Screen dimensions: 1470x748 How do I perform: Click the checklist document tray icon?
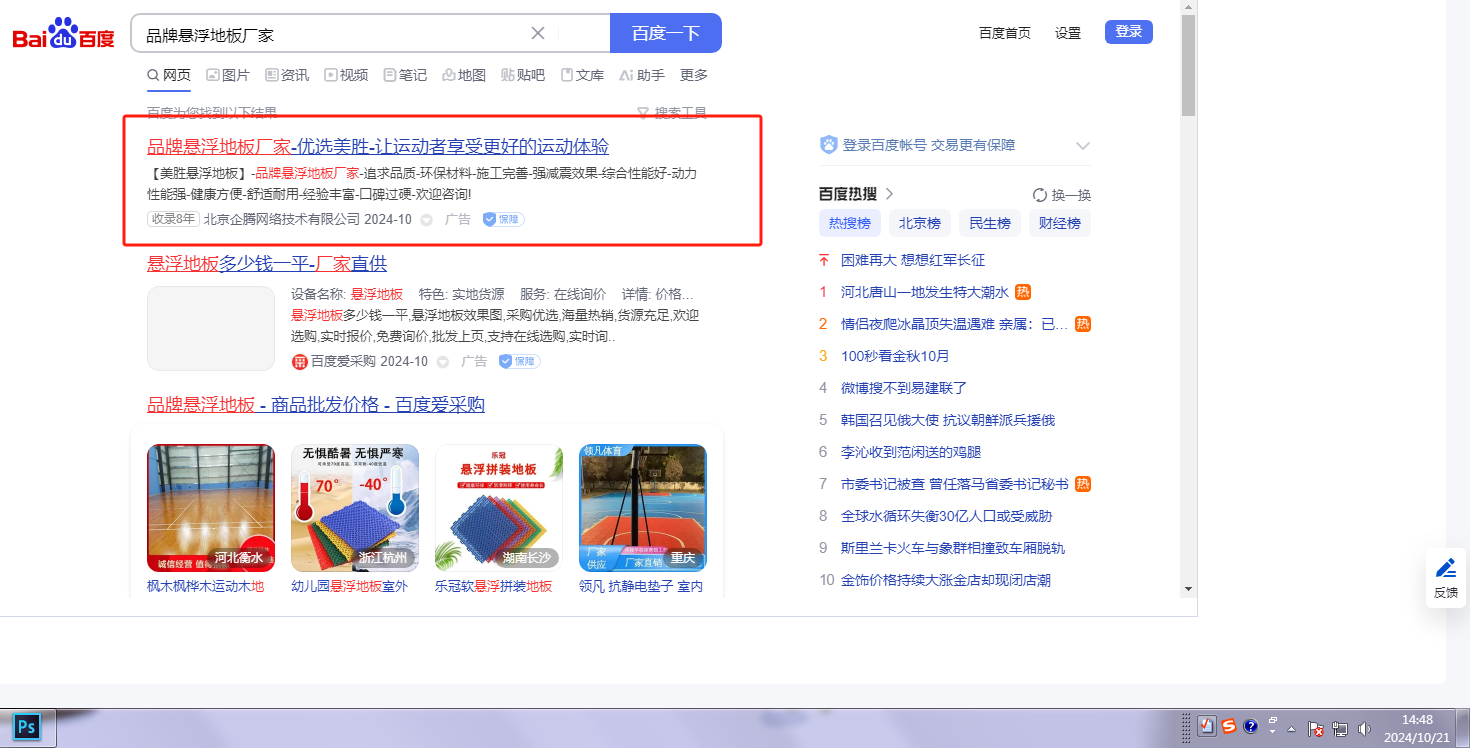point(1207,727)
